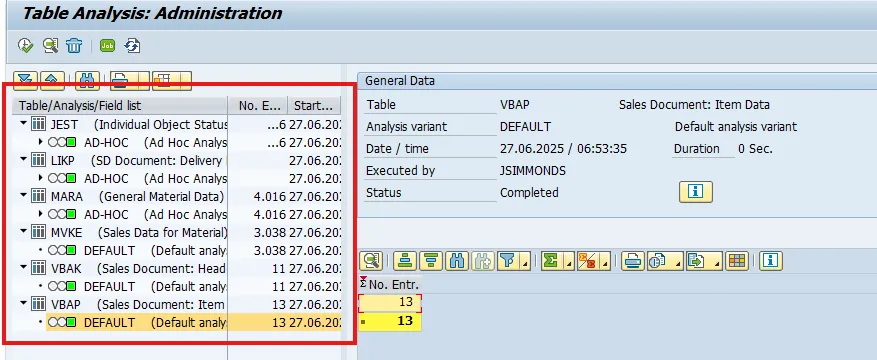Collapse the LIKP table node

click(23, 160)
